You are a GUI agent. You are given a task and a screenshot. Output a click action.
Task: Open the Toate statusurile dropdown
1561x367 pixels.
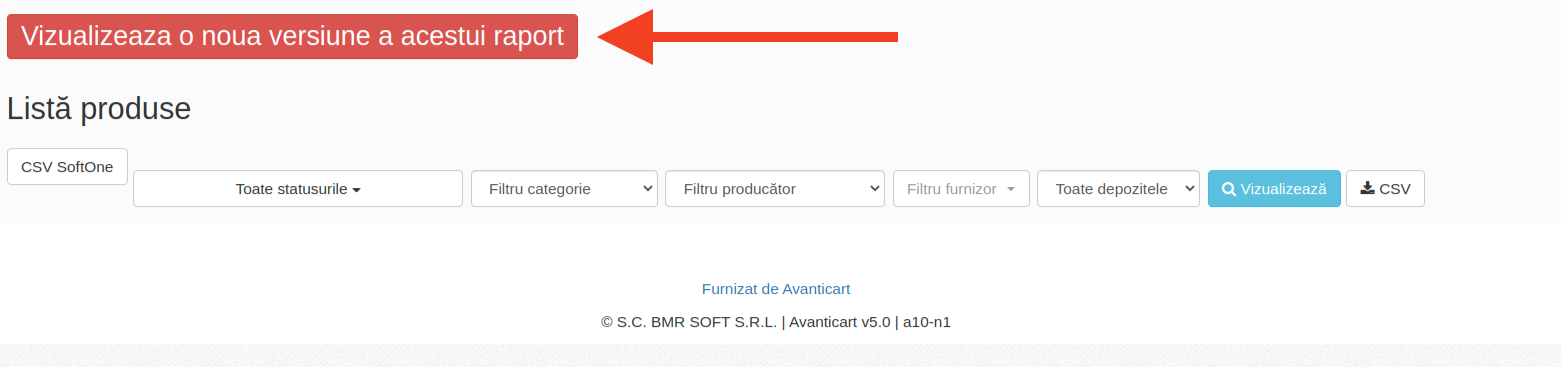tap(298, 189)
